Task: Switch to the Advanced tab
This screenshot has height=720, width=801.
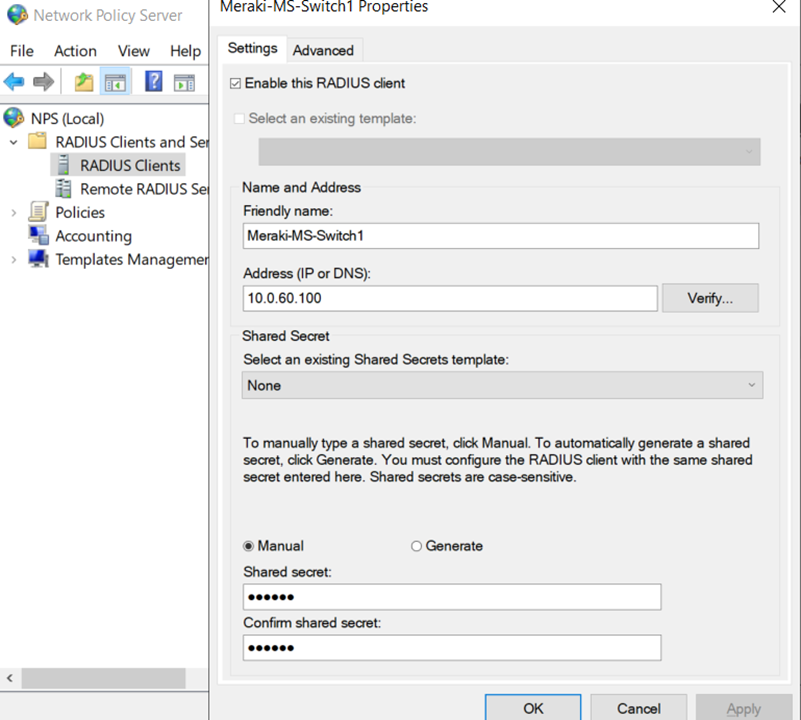Action: (323, 51)
